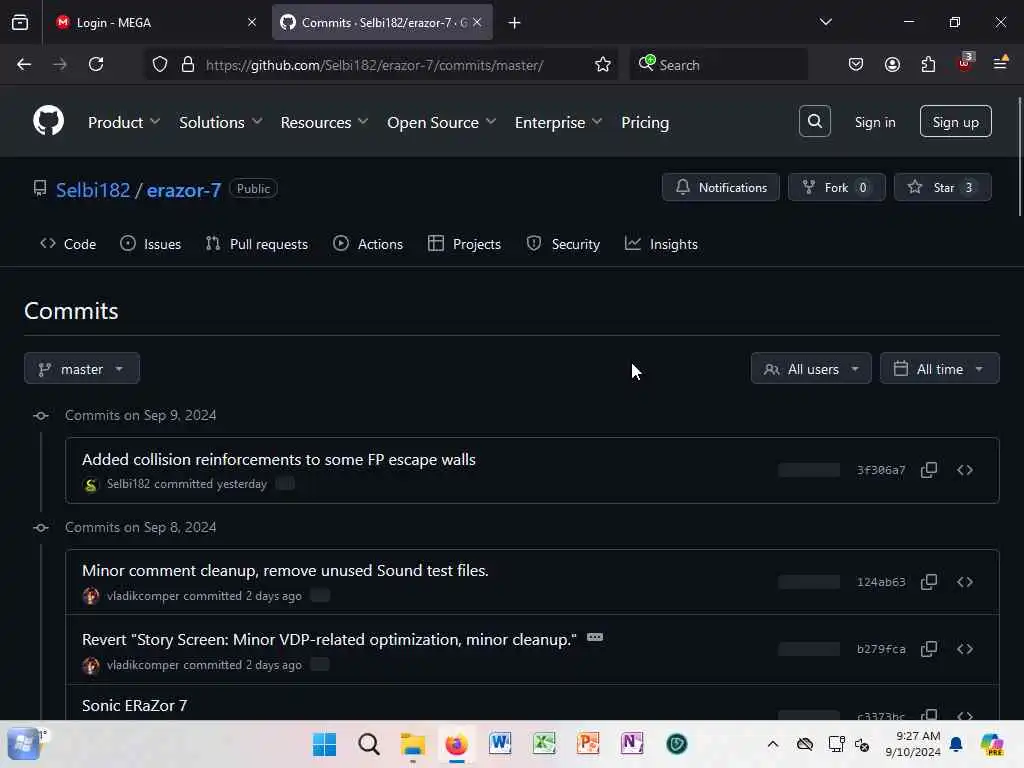Open the All time date filter dropdown
The image size is (1024, 768).
click(939, 368)
